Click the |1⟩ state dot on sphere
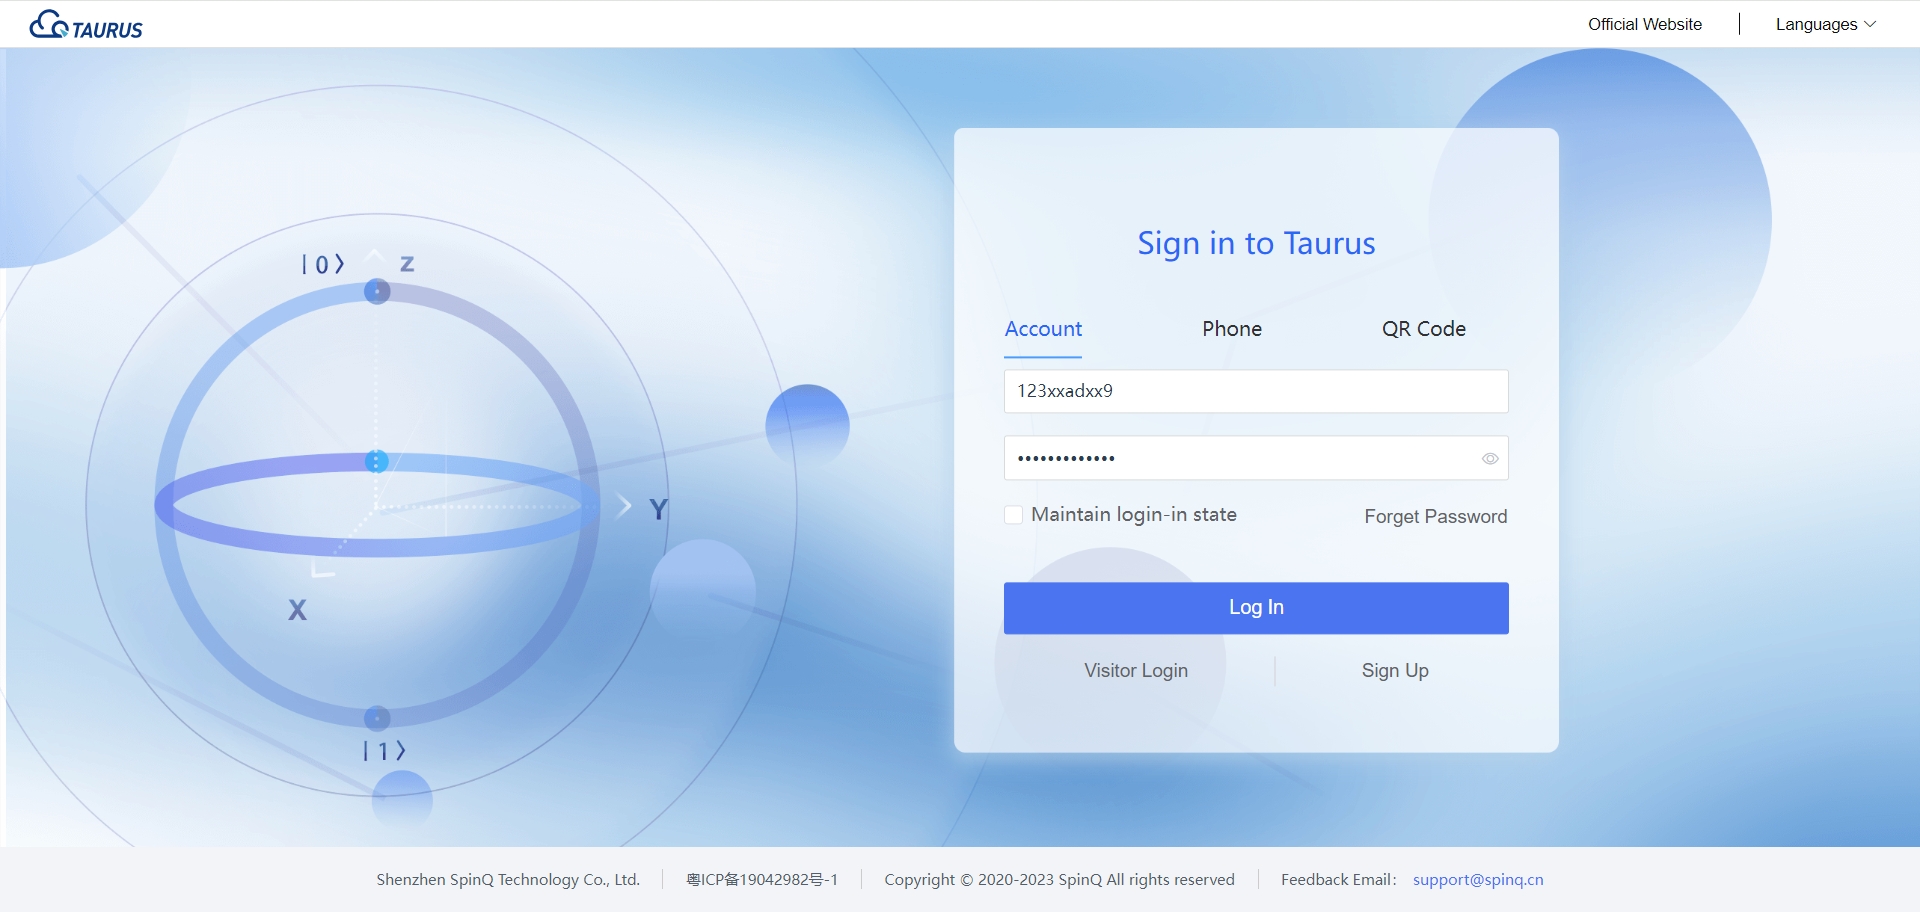The width and height of the screenshot is (1920, 912). click(x=377, y=718)
